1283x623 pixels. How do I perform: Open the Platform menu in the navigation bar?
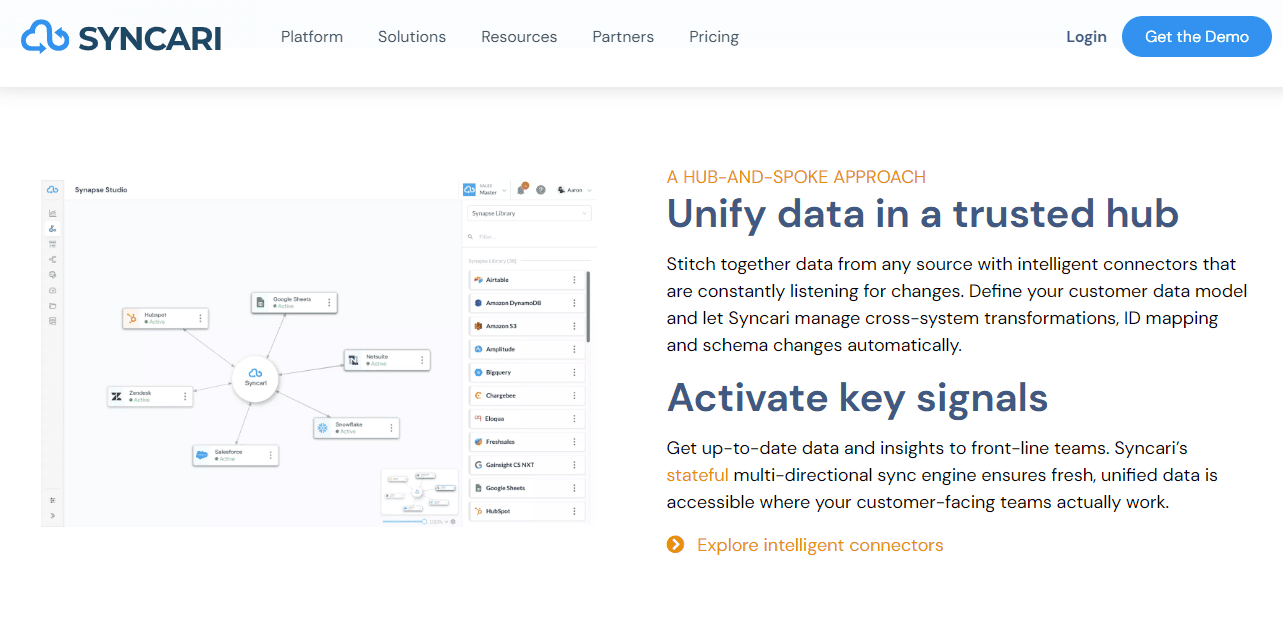311,37
